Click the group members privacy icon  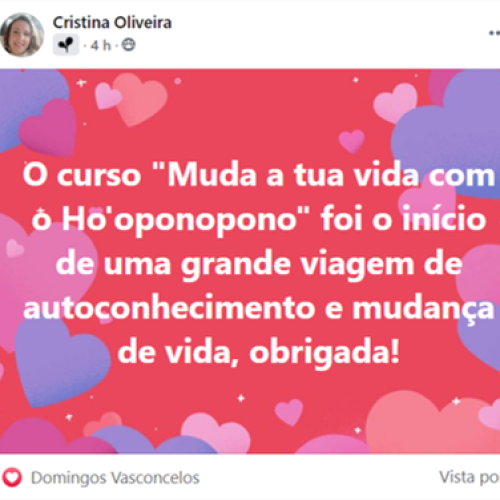click(128, 45)
